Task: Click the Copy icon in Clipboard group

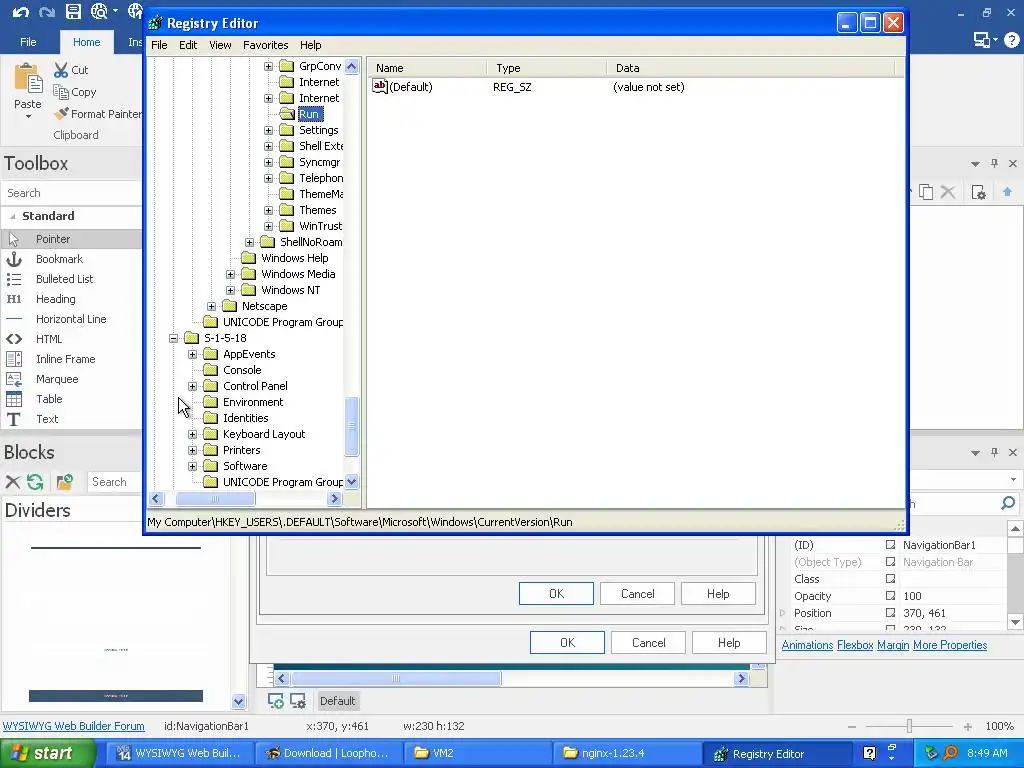Action: click(61, 92)
